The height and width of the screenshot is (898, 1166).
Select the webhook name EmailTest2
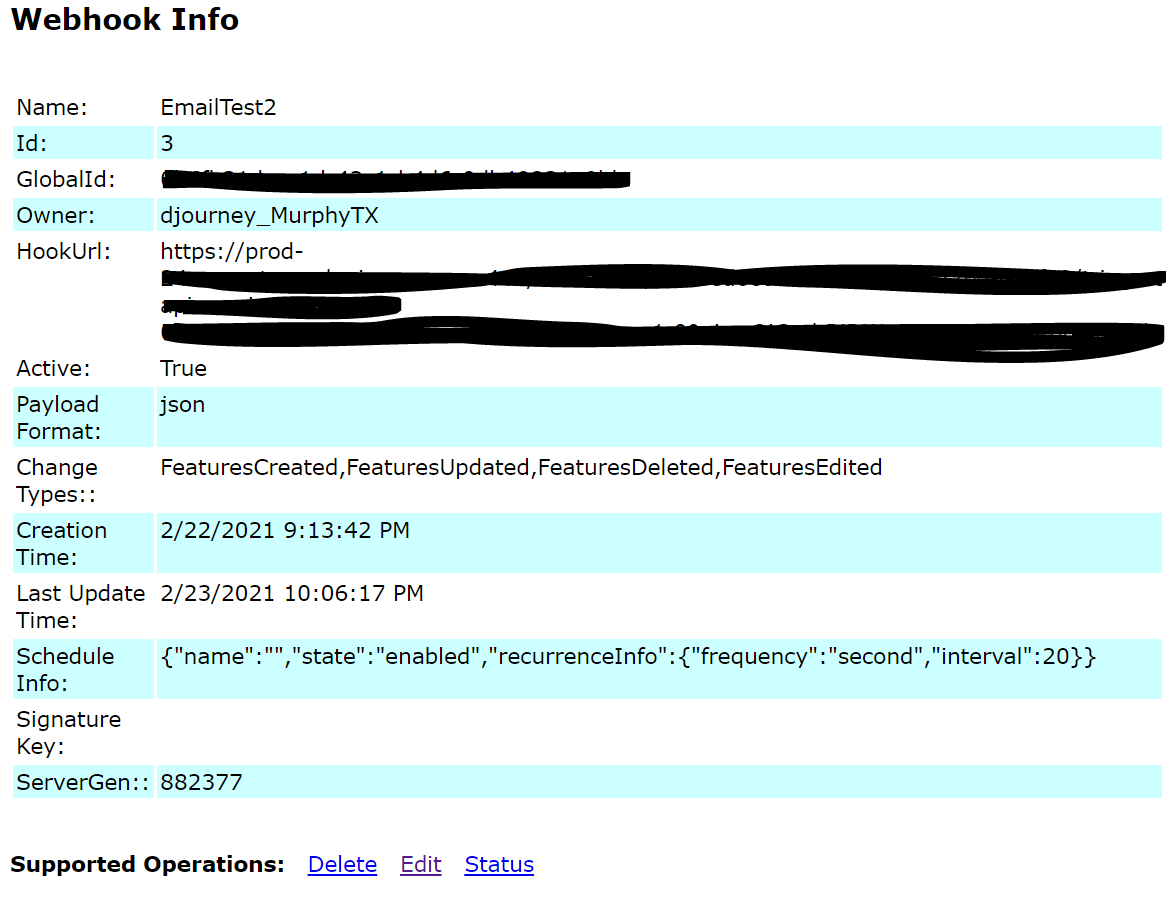click(218, 107)
